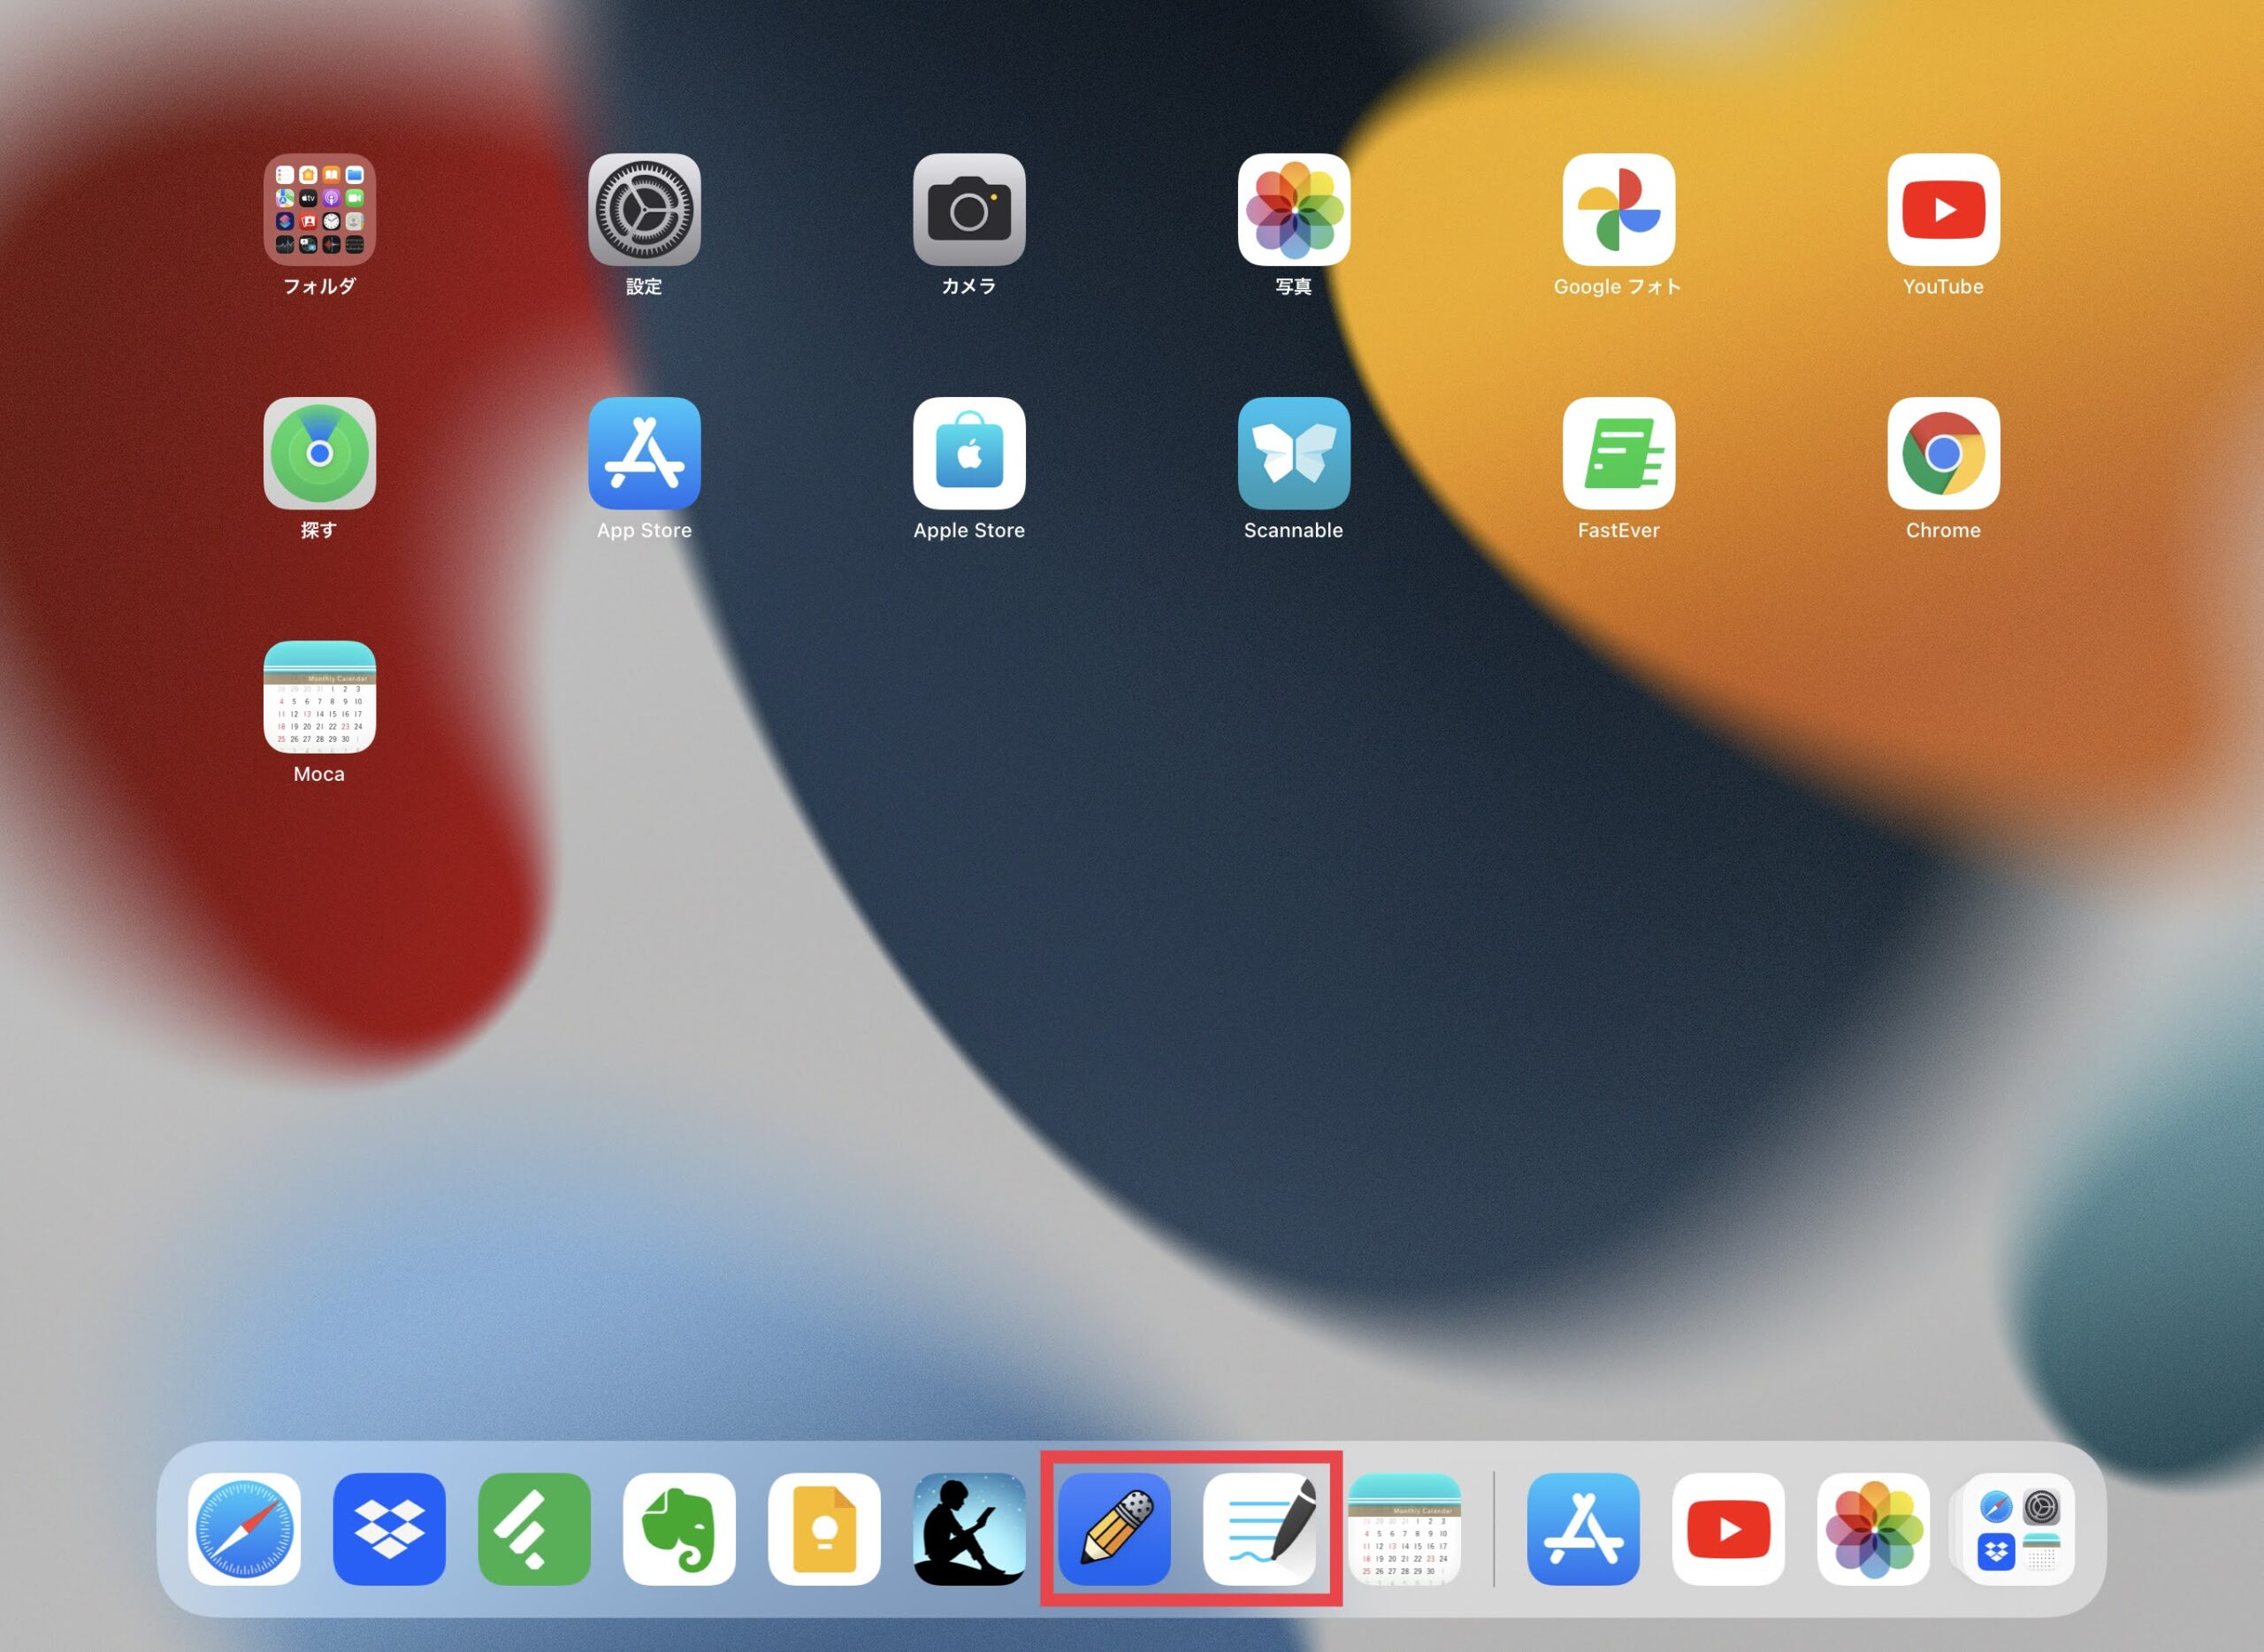Screen dimensions: 2264x1652
Task: Open YouTube from home screen grid
Action: [1942, 210]
